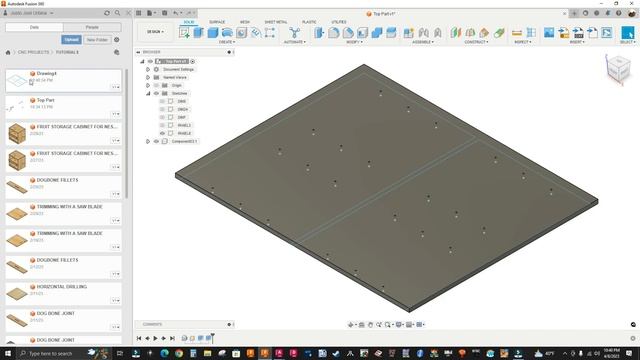Viewport: 640px width, 360px height.
Task: Click the New Folder button
Action: [97, 40]
